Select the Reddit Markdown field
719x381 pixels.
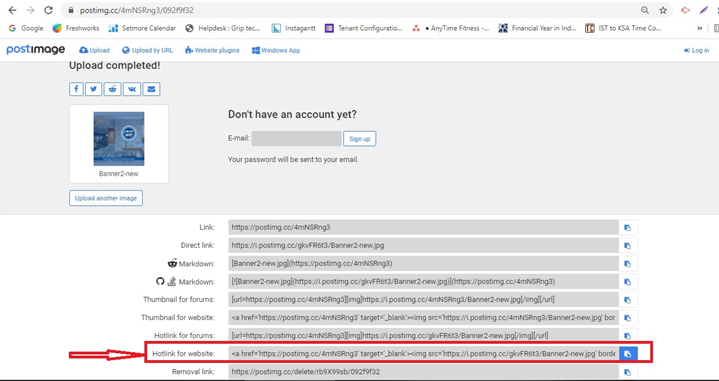coord(424,263)
